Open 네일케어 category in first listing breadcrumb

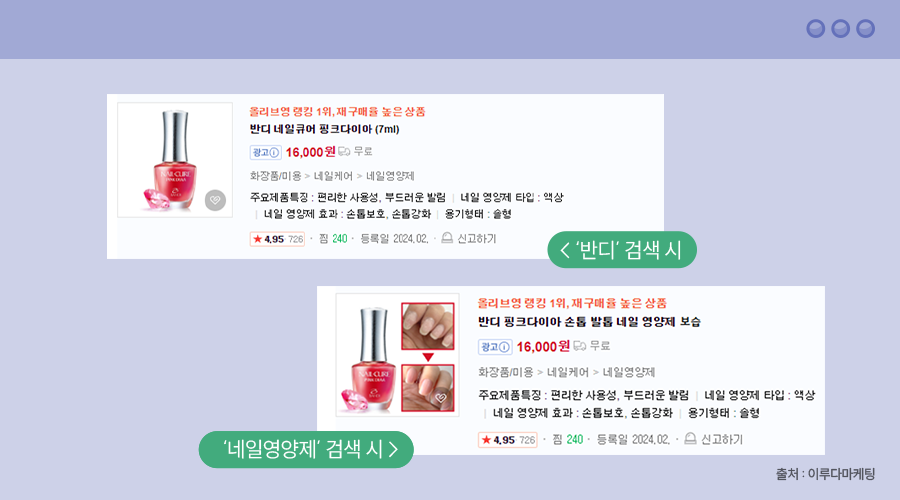333,176
